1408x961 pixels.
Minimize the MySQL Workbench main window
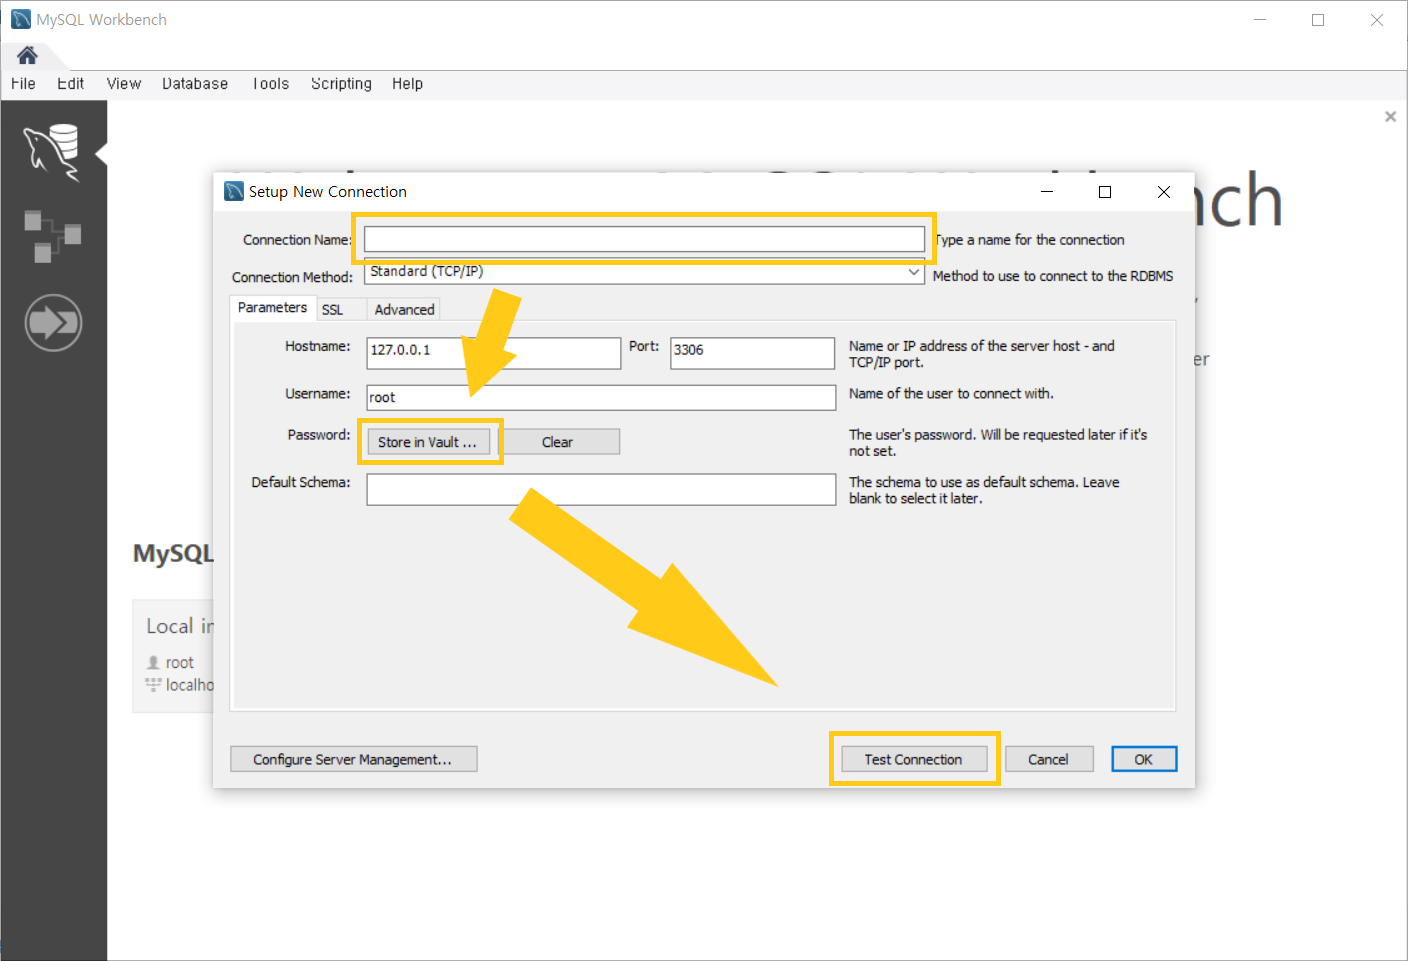1260,20
